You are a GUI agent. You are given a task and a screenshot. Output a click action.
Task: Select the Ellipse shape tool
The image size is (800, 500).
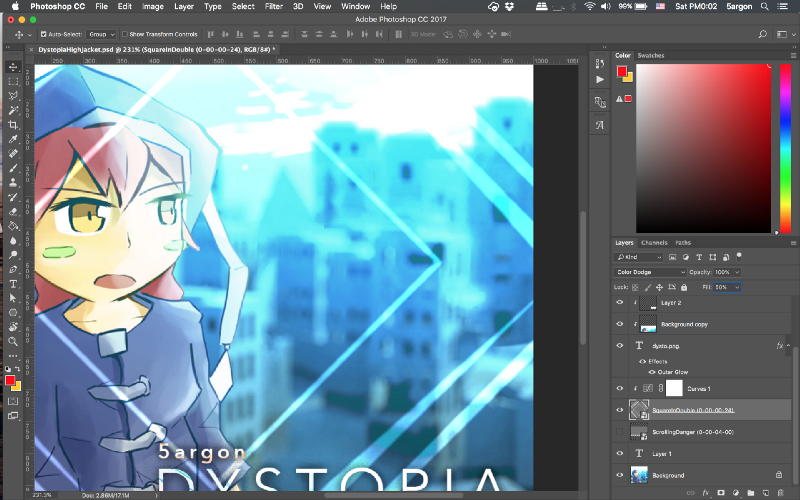pos(13,312)
